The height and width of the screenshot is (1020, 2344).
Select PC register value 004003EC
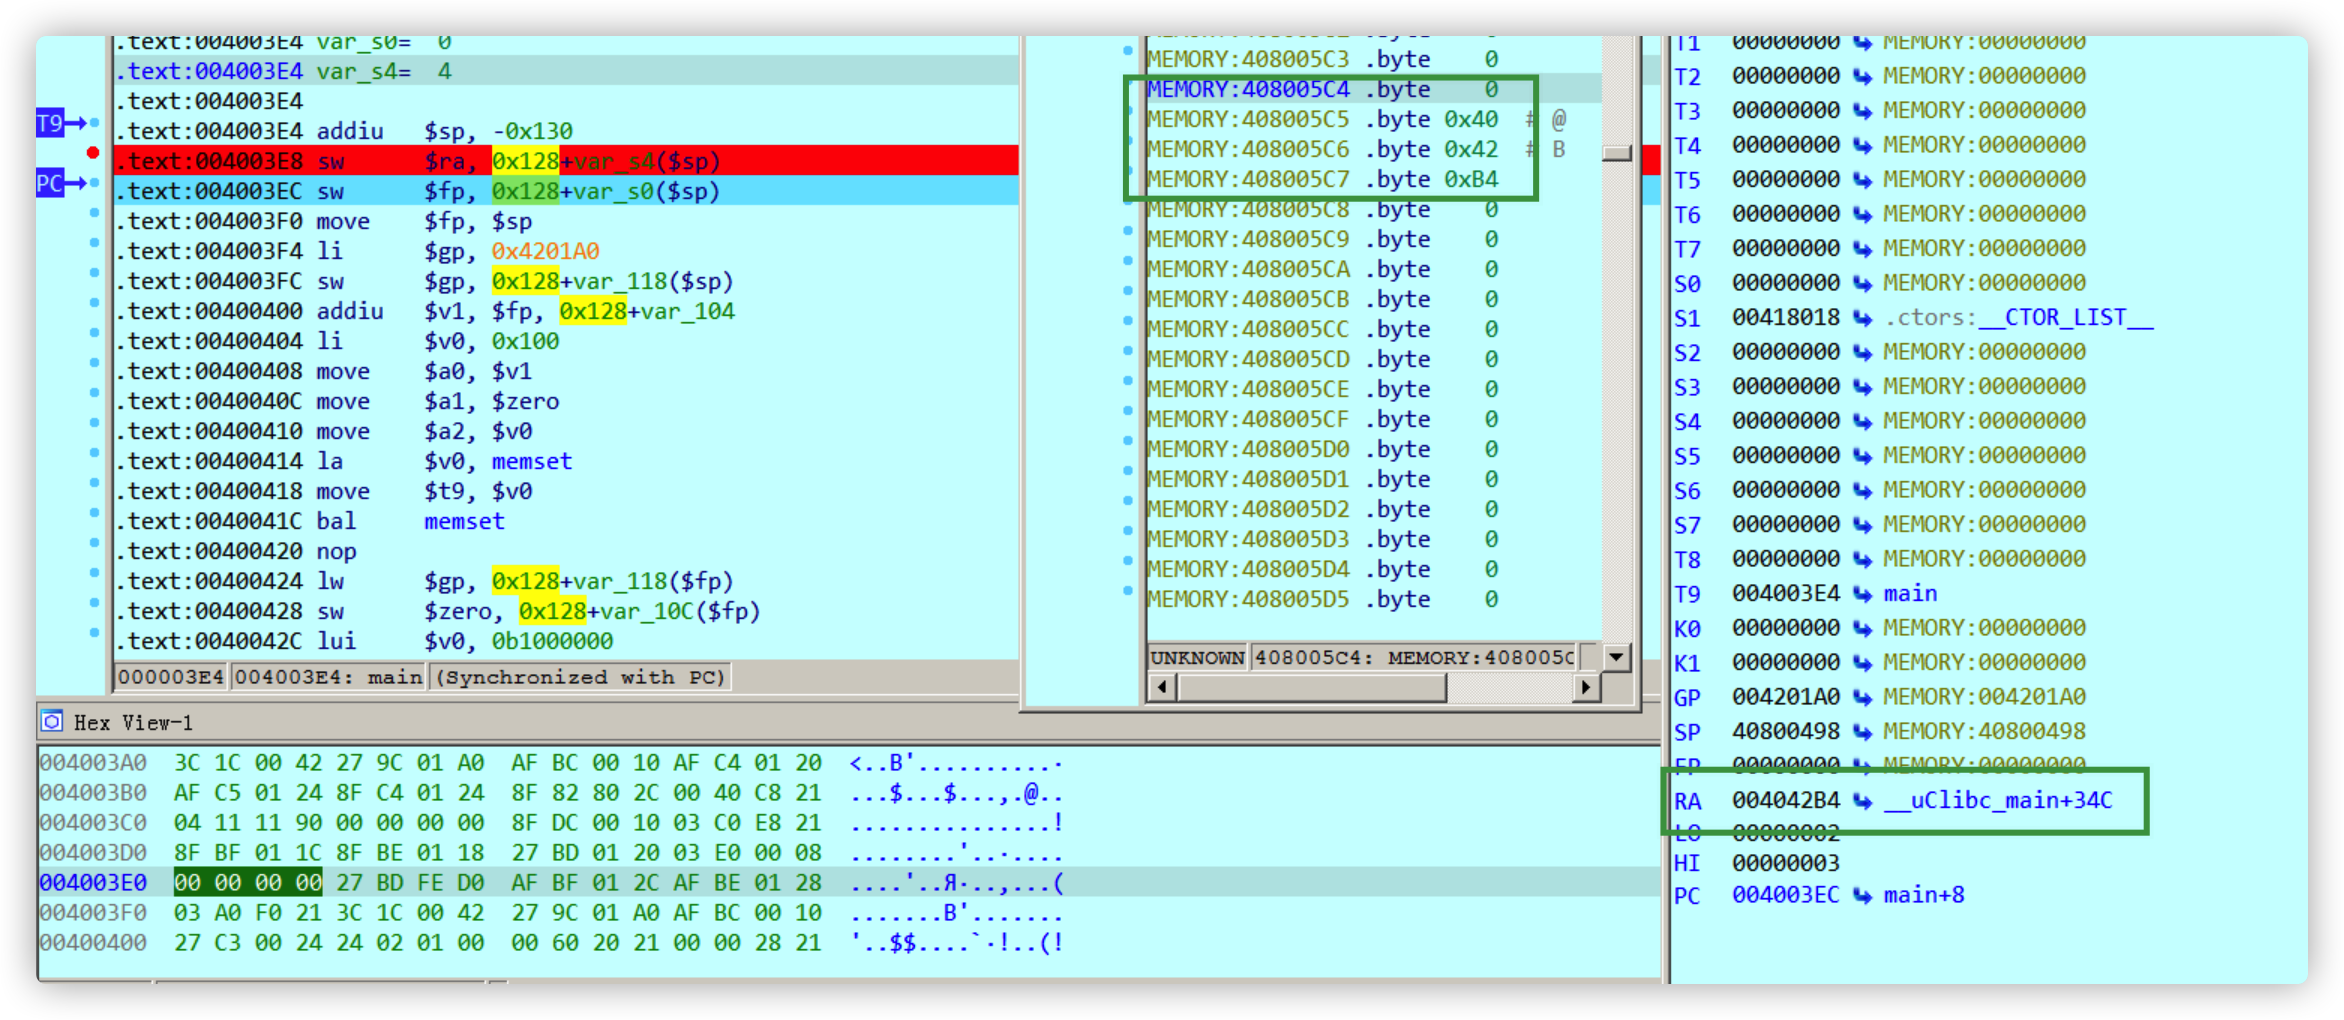[1786, 895]
